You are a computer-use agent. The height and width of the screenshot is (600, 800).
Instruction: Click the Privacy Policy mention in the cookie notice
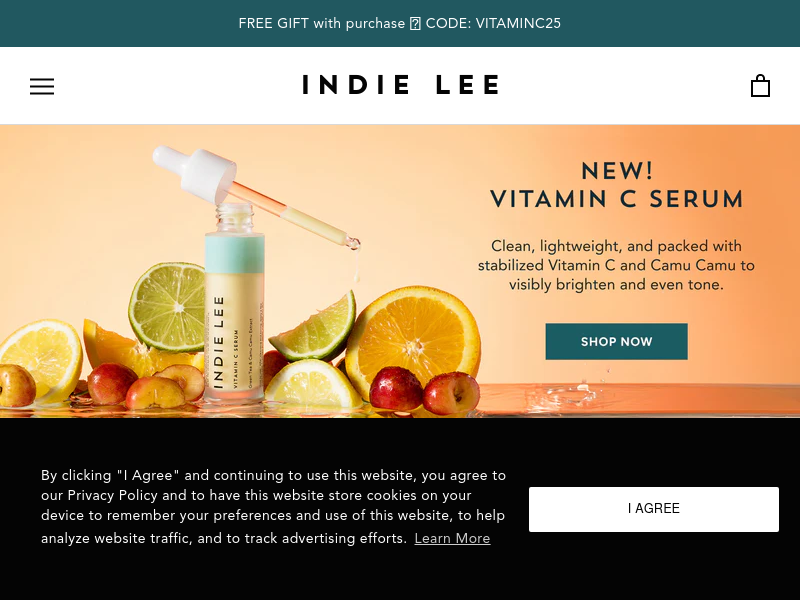coord(112,495)
